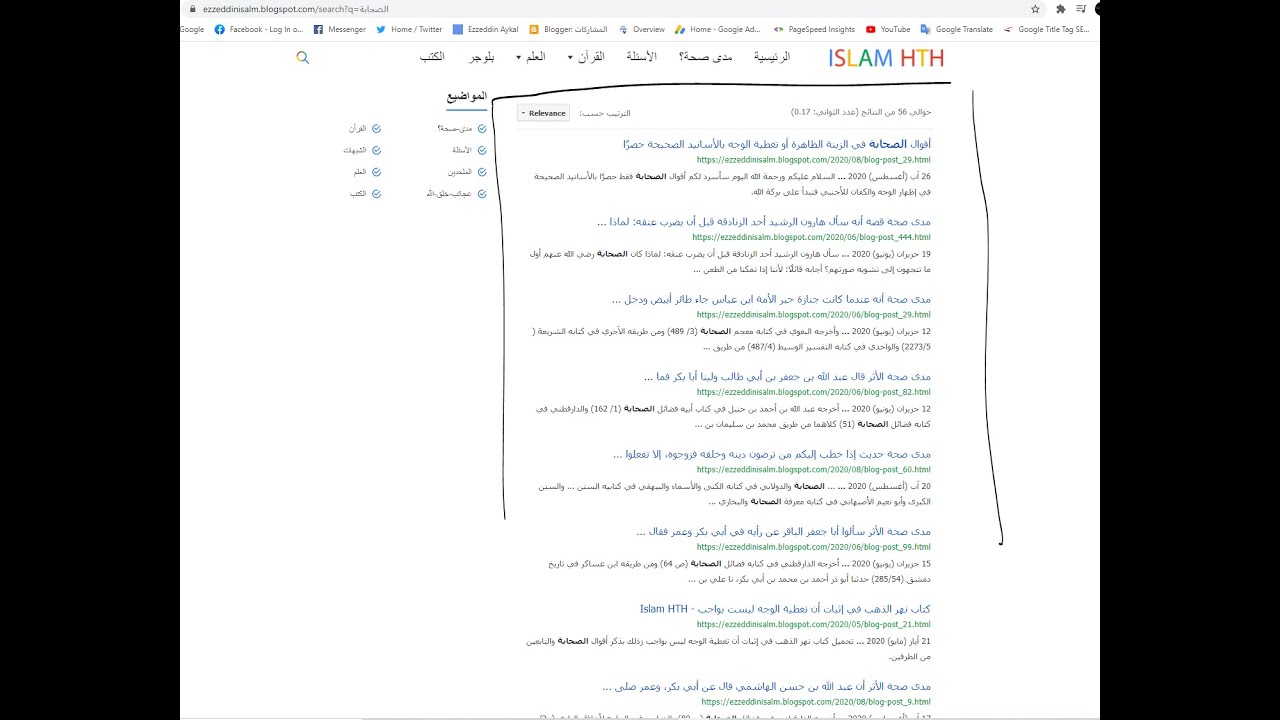
Task: Open the Relevance sort dropdown
Action: [x=543, y=113]
